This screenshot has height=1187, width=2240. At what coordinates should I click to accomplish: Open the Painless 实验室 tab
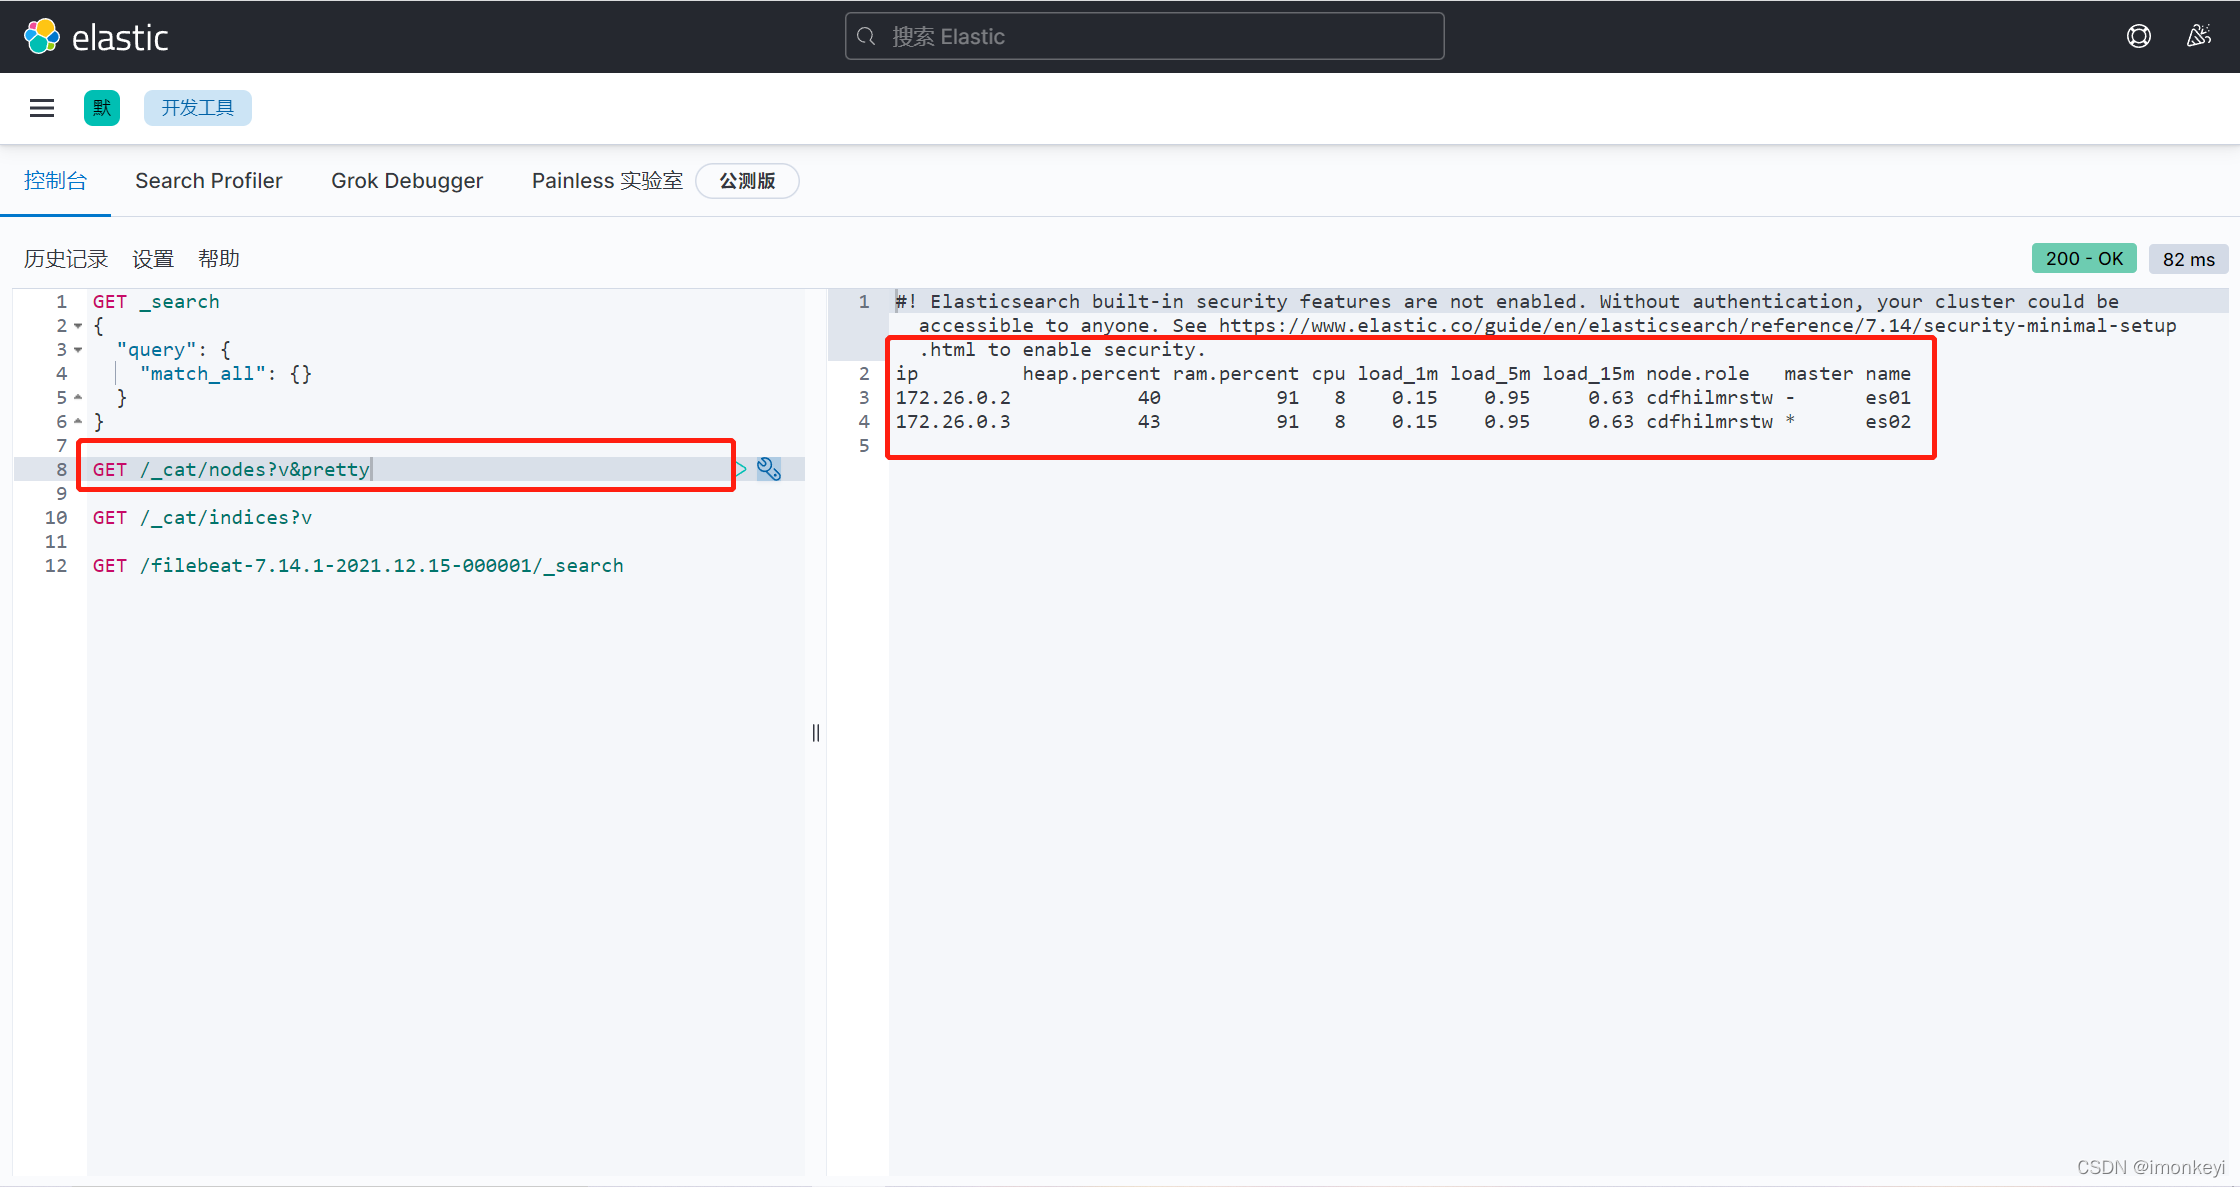click(x=607, y=181)
